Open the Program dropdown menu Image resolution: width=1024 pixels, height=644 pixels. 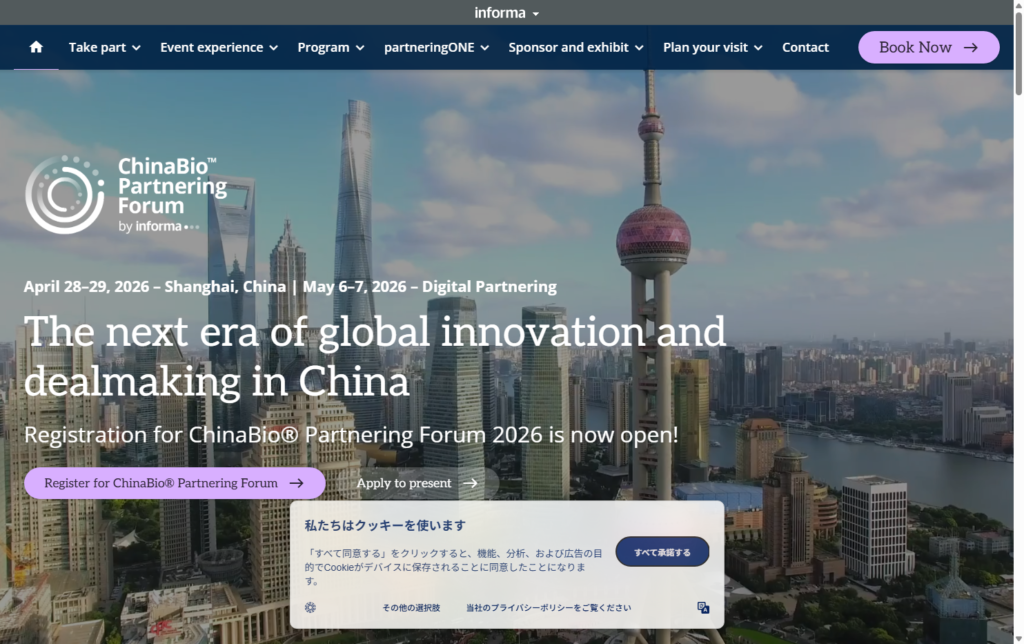(x=331, y=47)
